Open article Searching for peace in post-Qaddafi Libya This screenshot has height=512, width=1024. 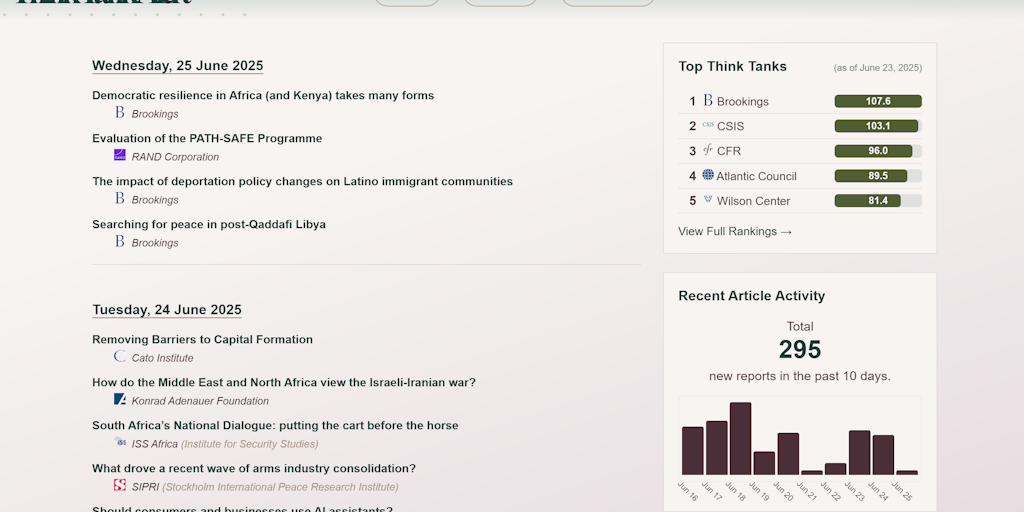coord(209,225)
